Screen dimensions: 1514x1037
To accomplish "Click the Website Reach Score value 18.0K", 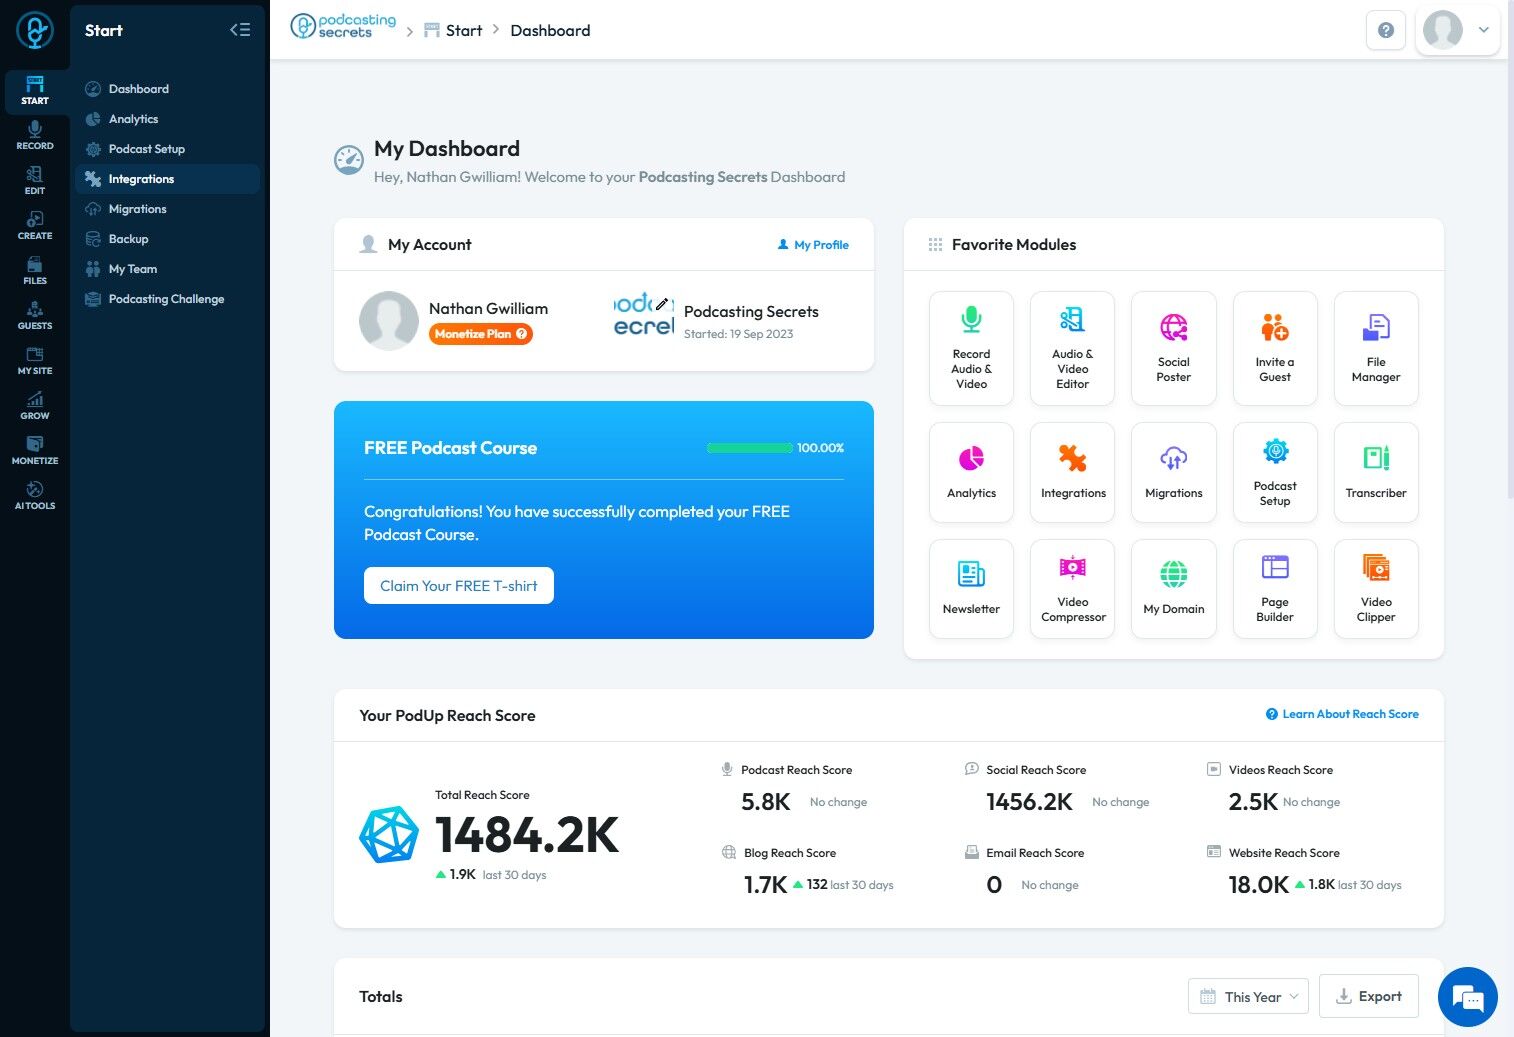I will [1259, 885].
